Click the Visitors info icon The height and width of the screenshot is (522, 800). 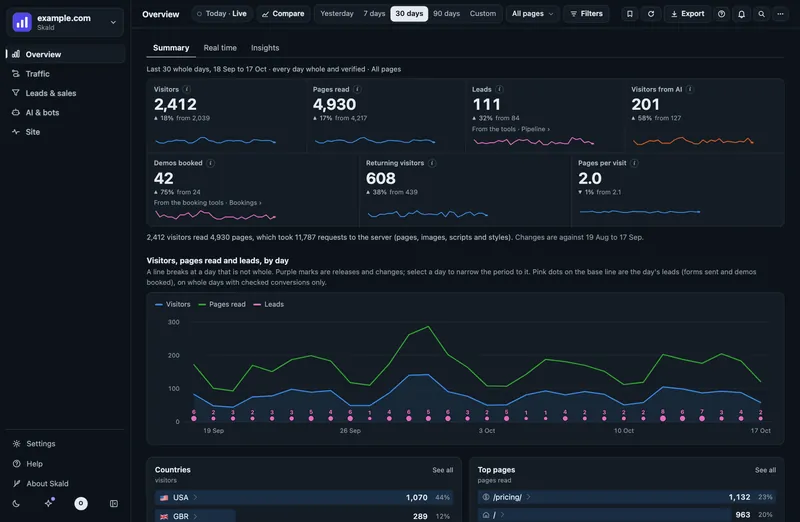187,89
